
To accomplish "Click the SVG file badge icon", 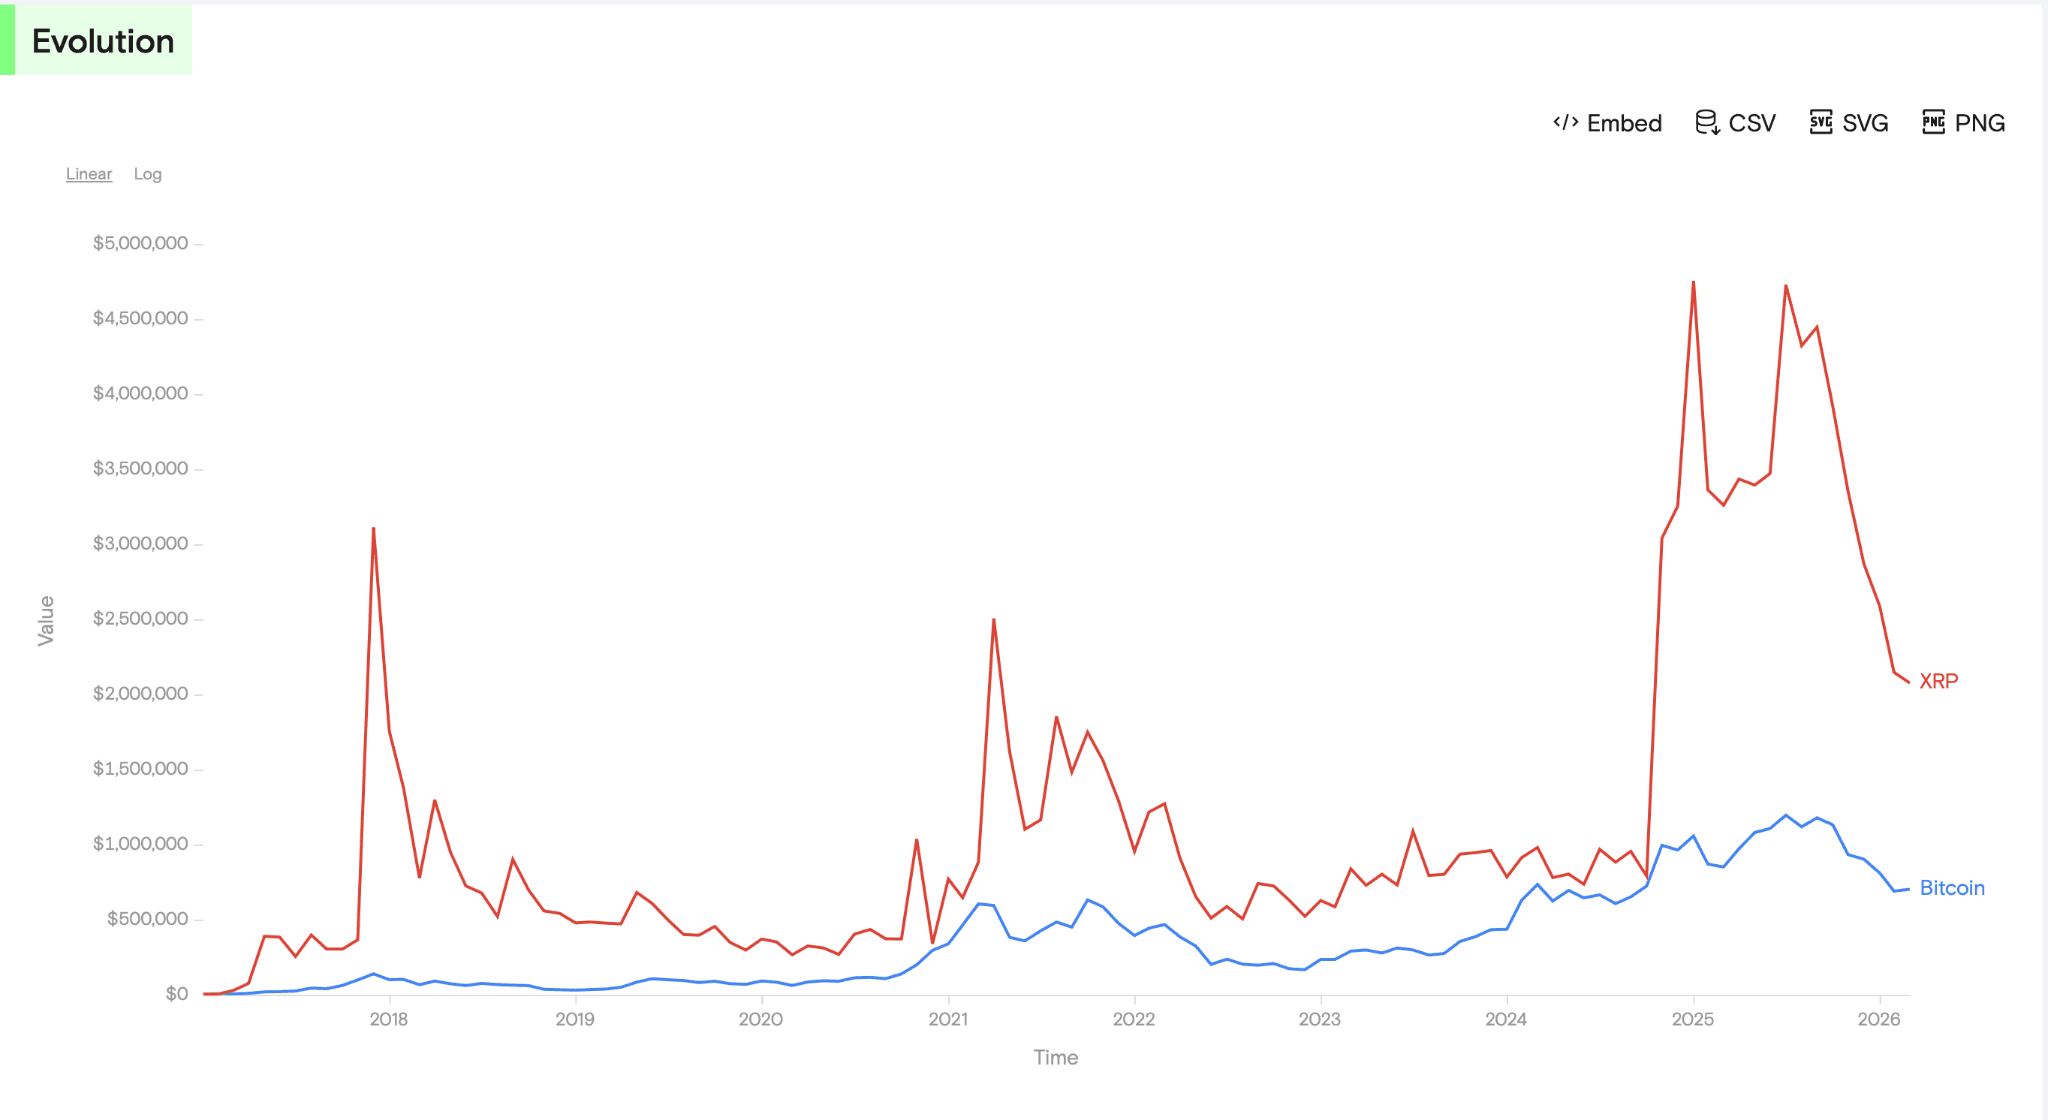I will (1823, 122).
